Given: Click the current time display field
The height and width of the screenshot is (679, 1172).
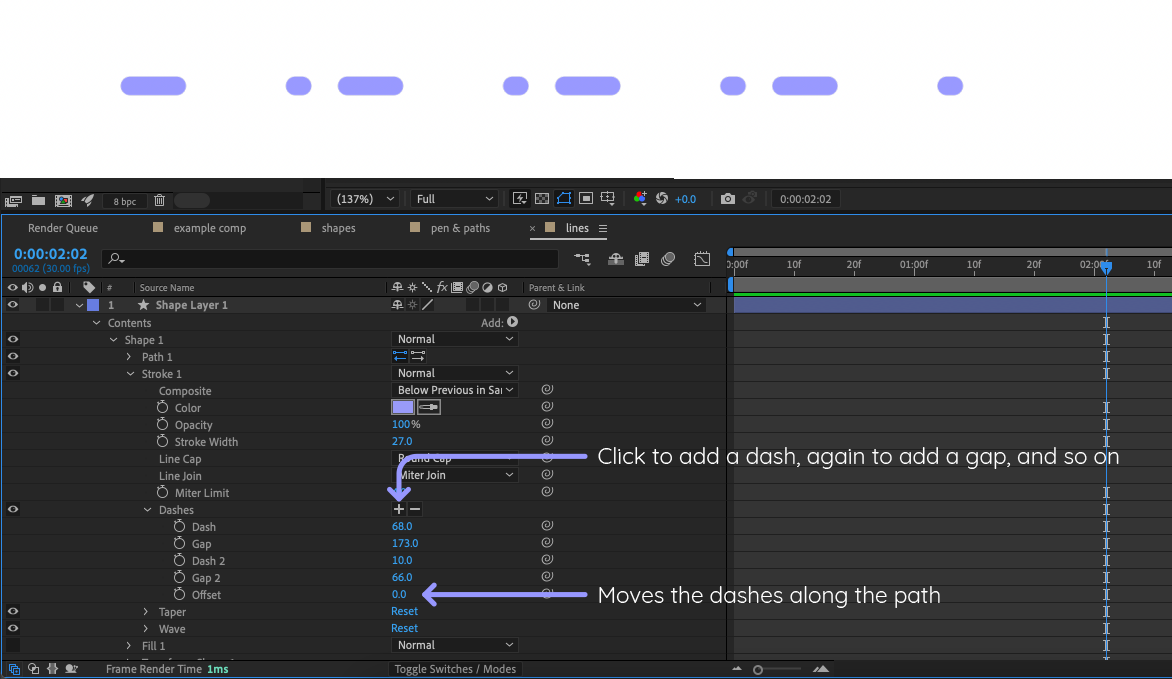Looking at the screenshot, I should 51,253.
